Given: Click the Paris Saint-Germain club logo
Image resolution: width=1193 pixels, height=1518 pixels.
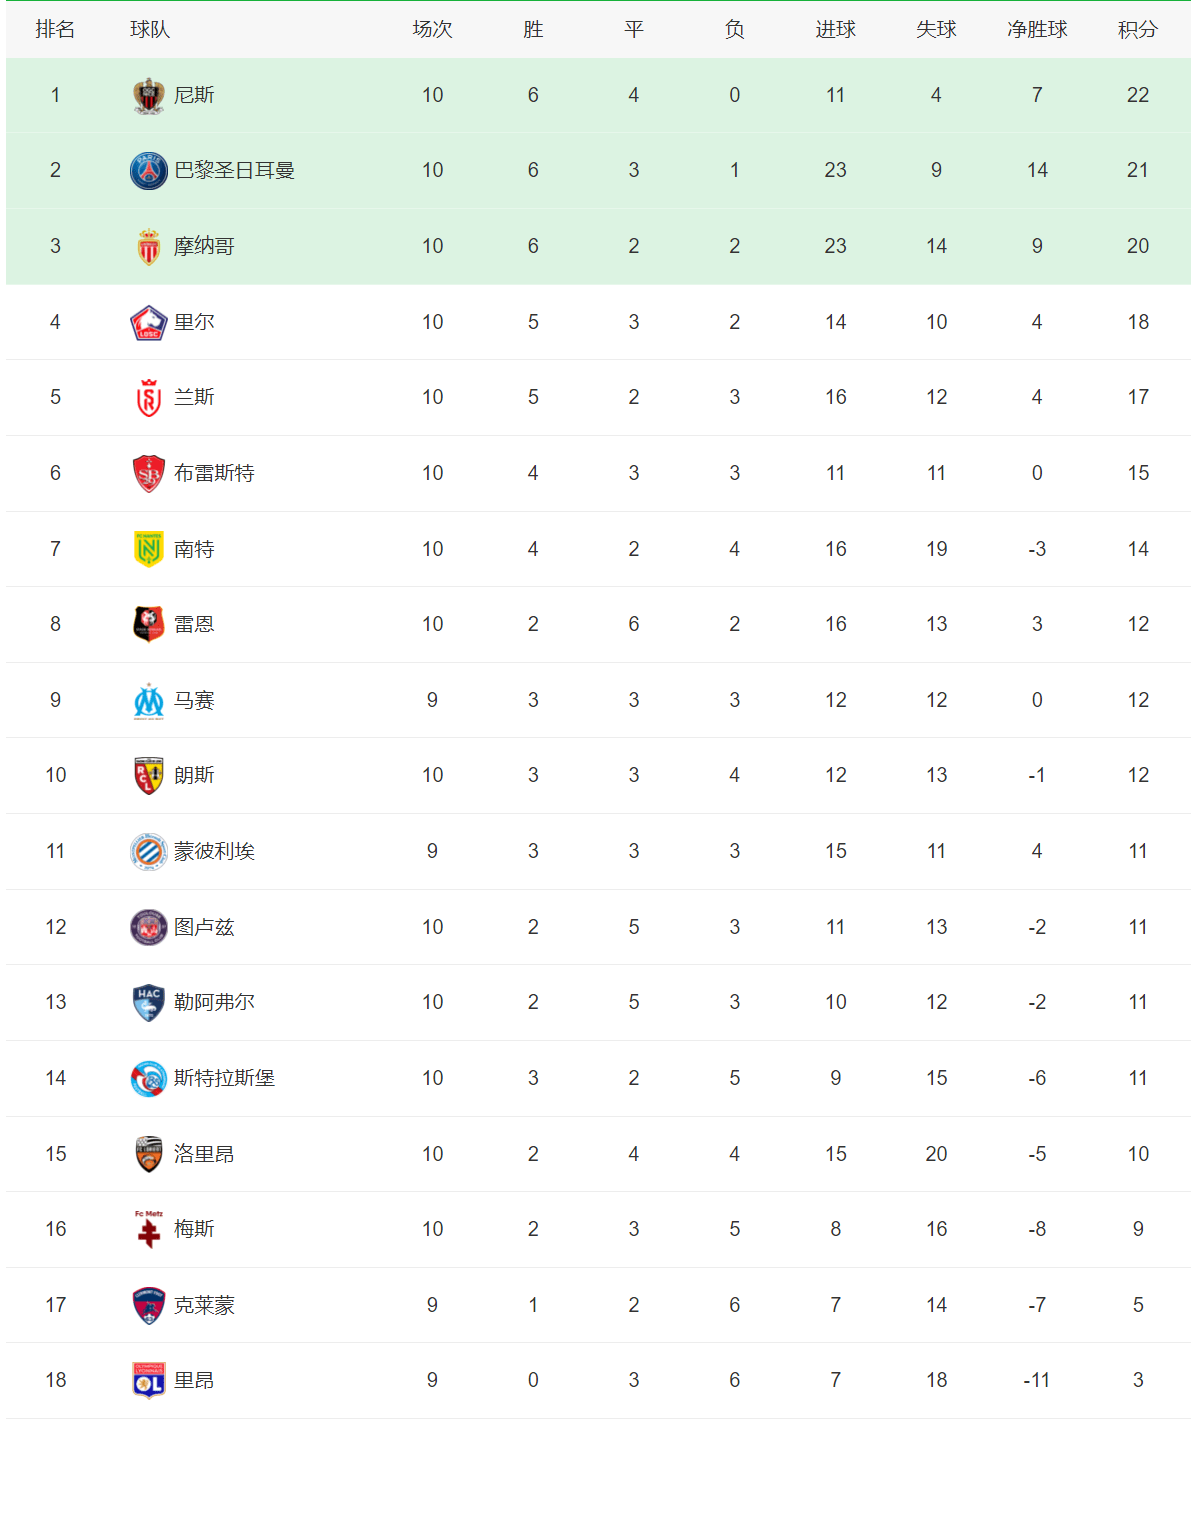Looking at the screenshot, I should point(149,171).
